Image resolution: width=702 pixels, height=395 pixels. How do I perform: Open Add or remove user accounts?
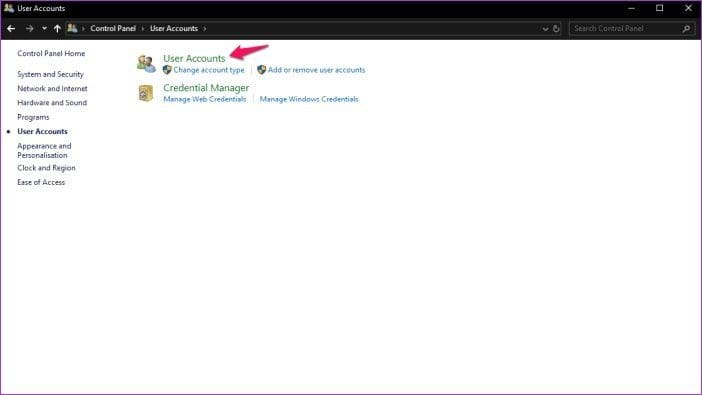click(x=317, y=70)
